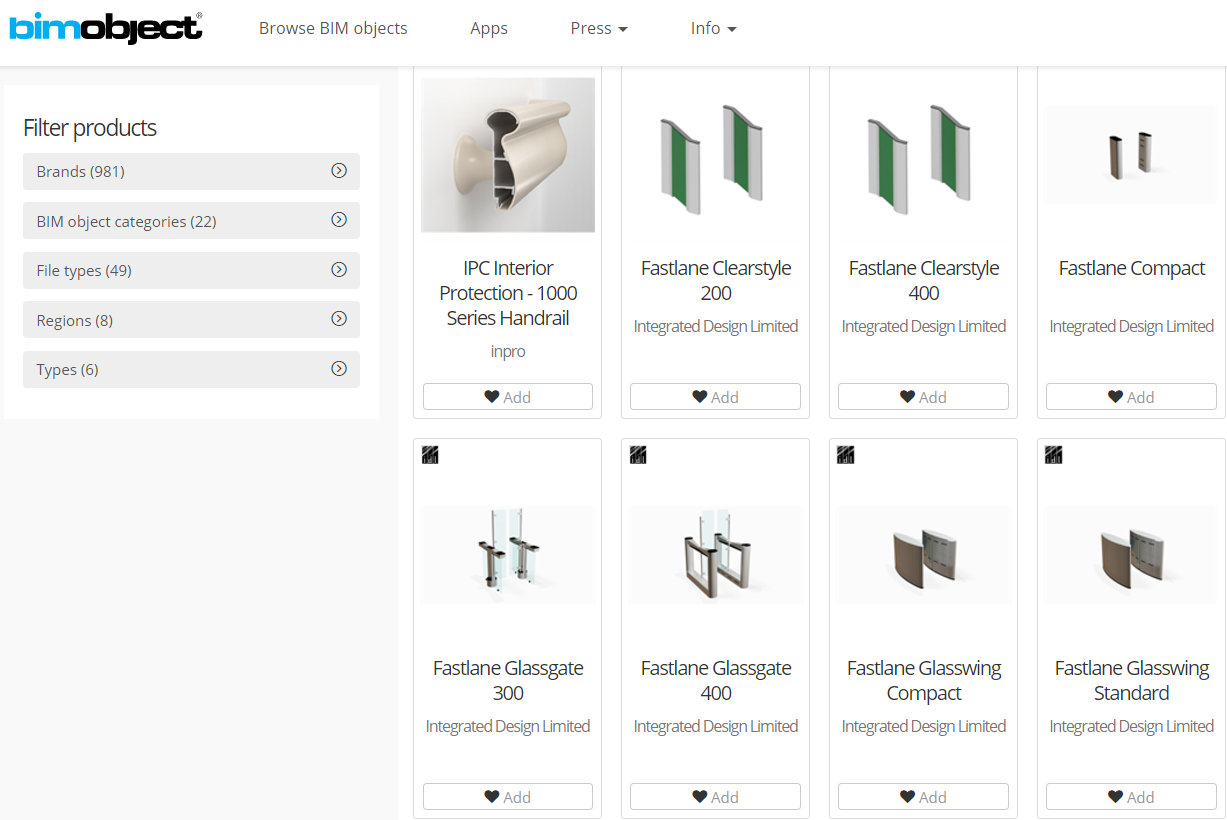Add Fastlane Clearstyle 400 to favorites
1227x820 pixels.
click(922, 396)
